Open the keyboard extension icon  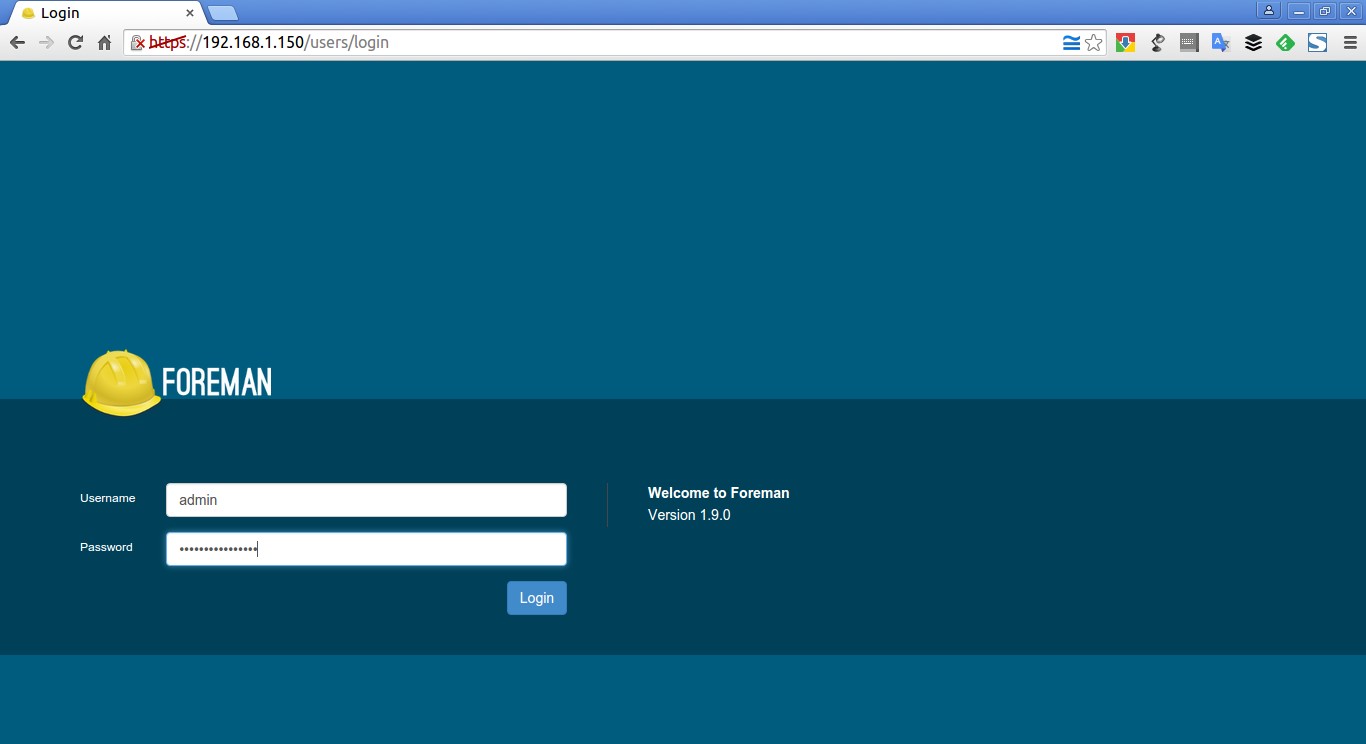[1189, 42]
